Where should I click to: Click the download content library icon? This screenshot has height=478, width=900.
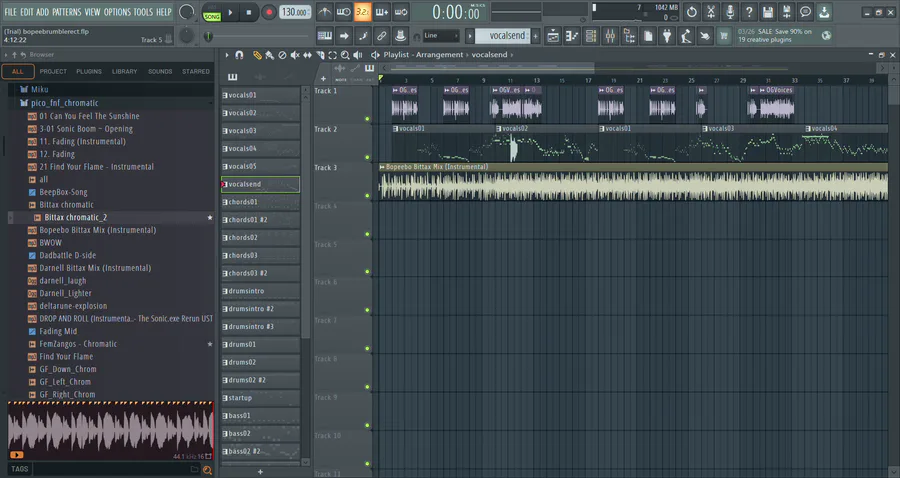pos(824,11)
